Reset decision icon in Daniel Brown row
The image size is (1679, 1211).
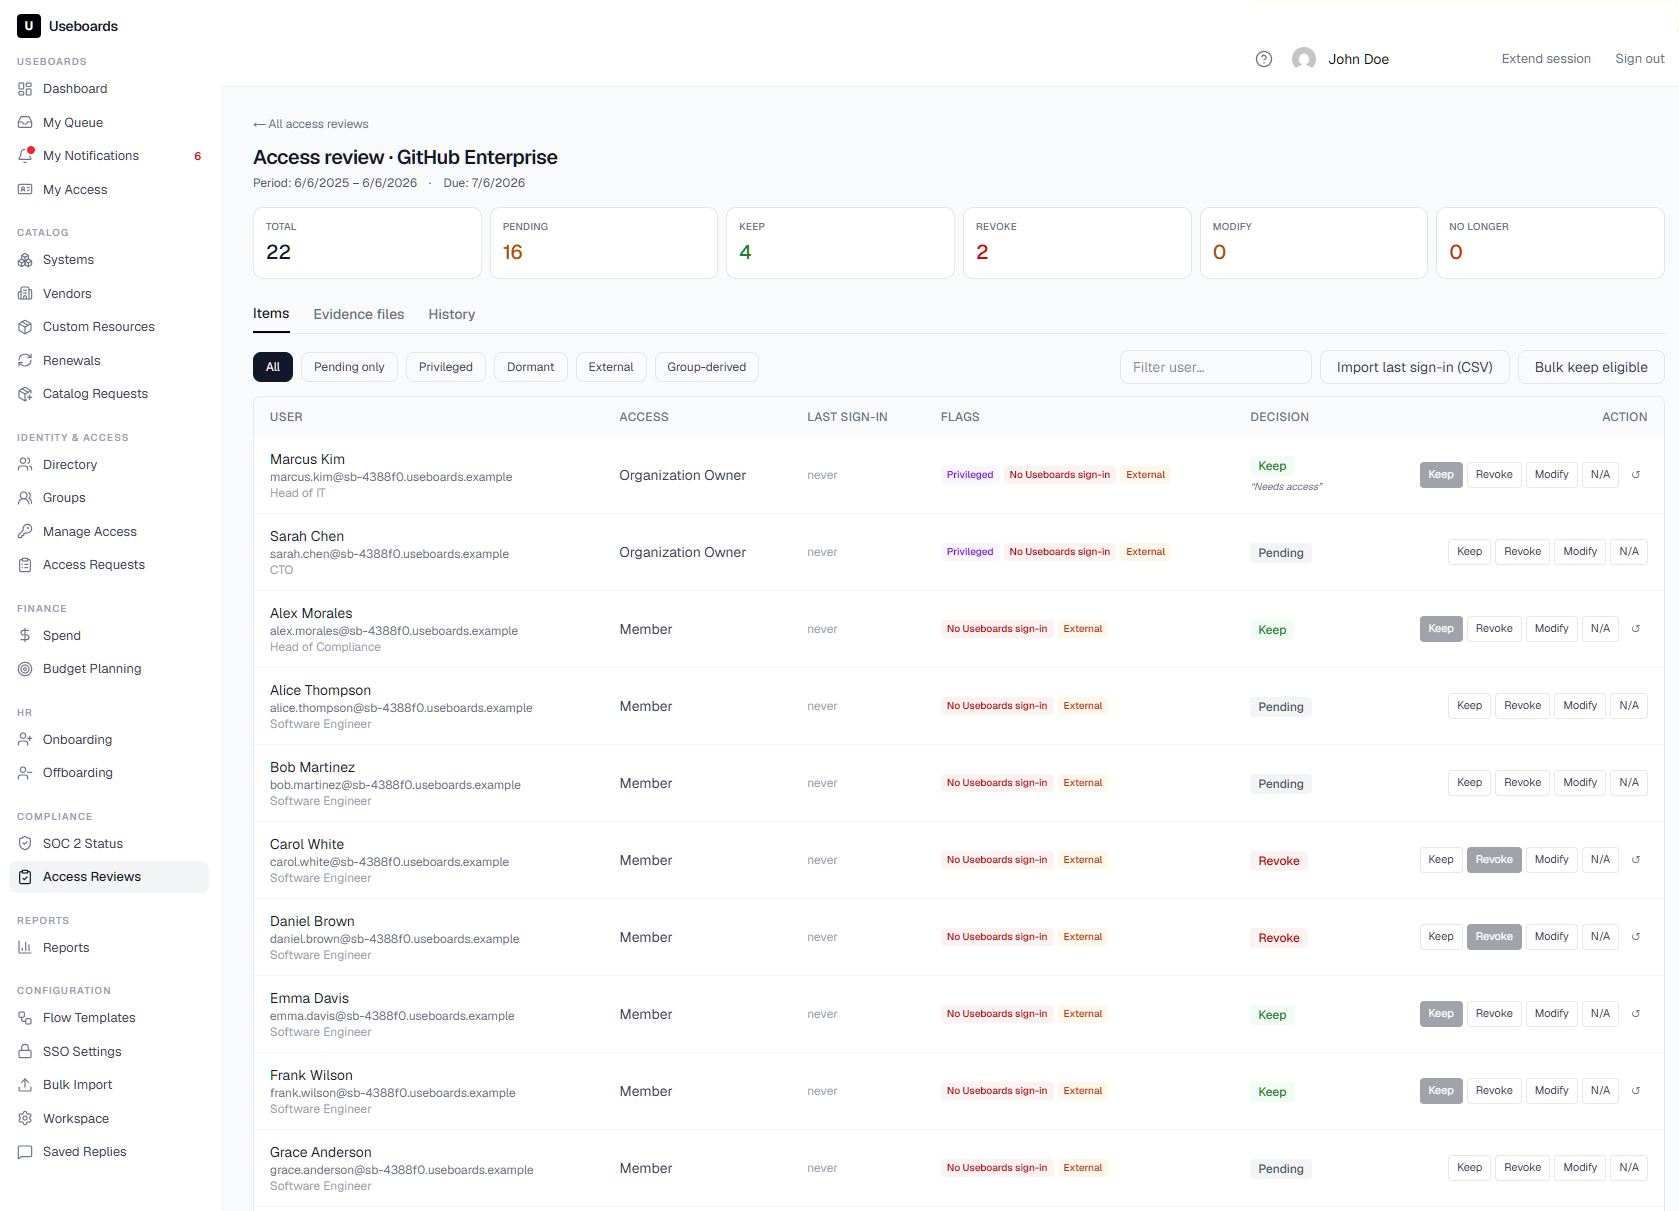1636,937
